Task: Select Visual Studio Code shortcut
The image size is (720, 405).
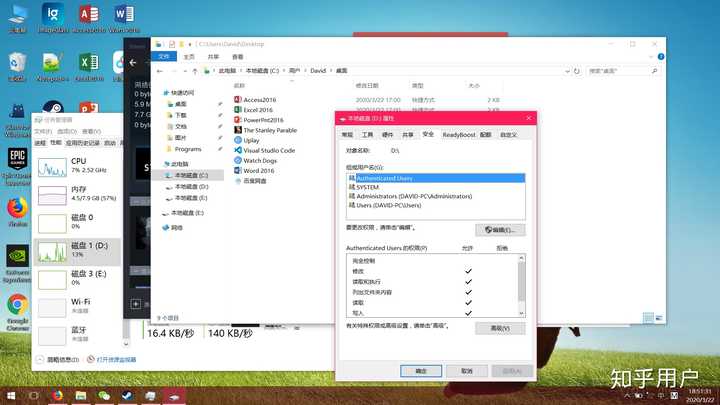Action: click(264, 150)
